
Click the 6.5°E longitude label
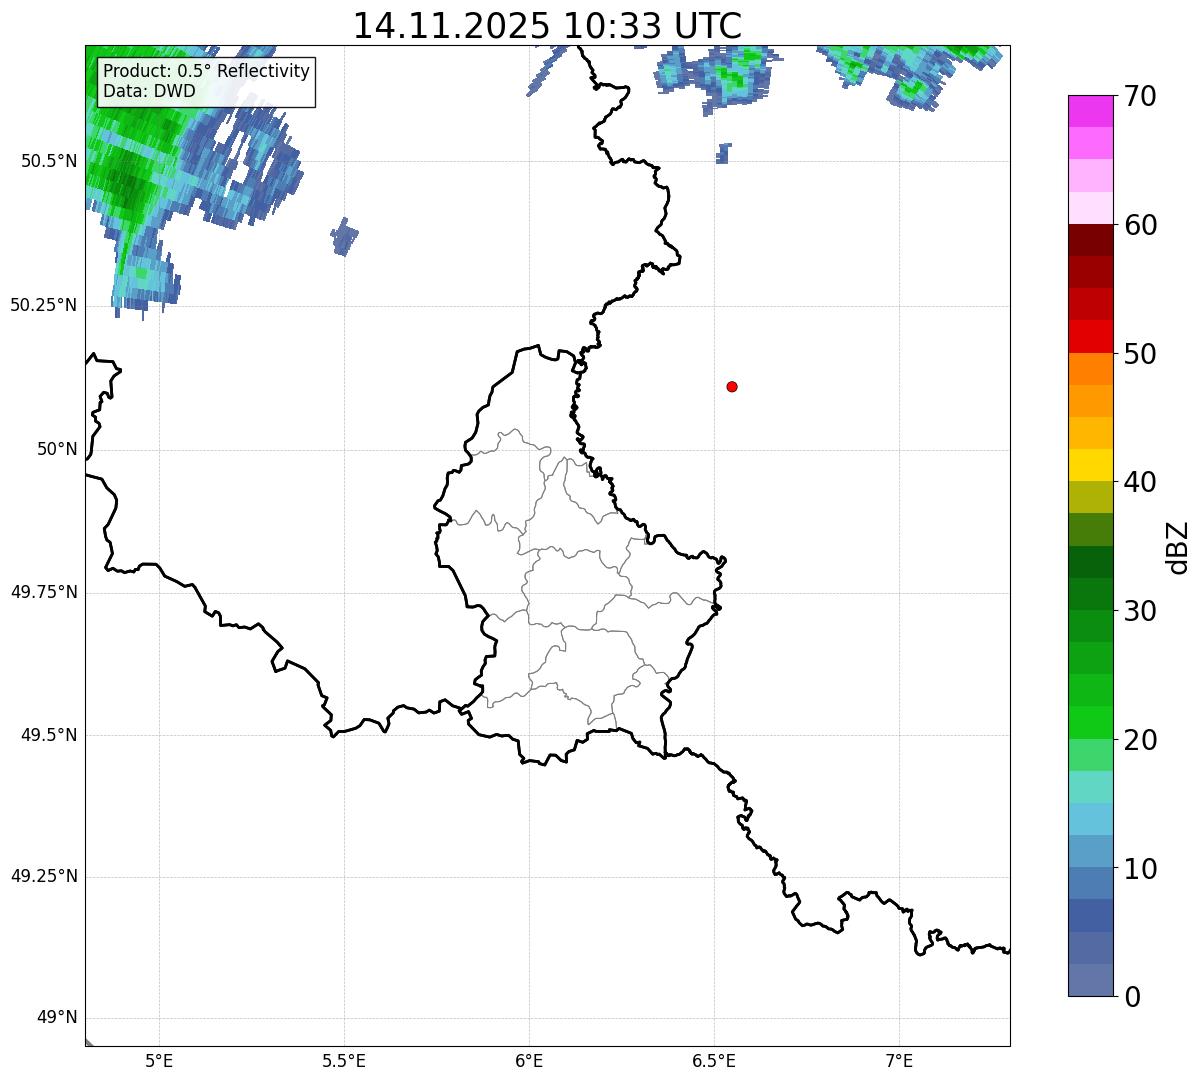(x=714, y=1060)
